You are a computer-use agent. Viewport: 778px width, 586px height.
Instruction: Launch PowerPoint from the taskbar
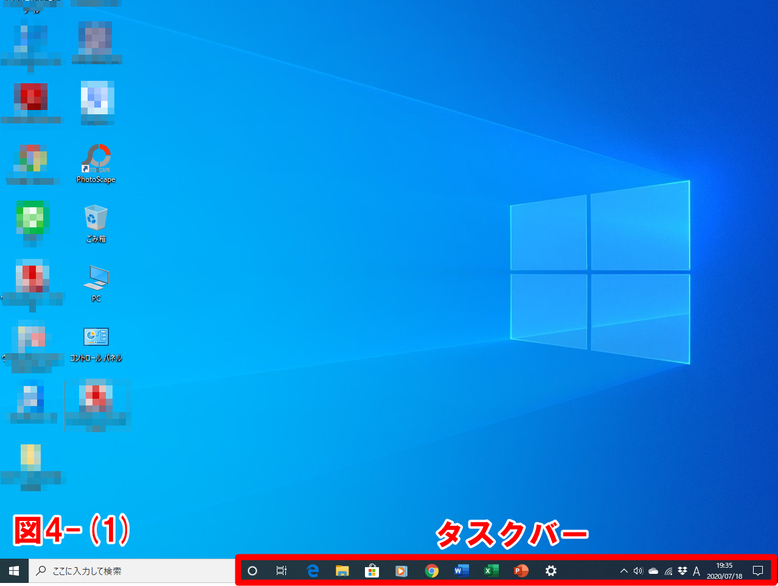point(521,571)
